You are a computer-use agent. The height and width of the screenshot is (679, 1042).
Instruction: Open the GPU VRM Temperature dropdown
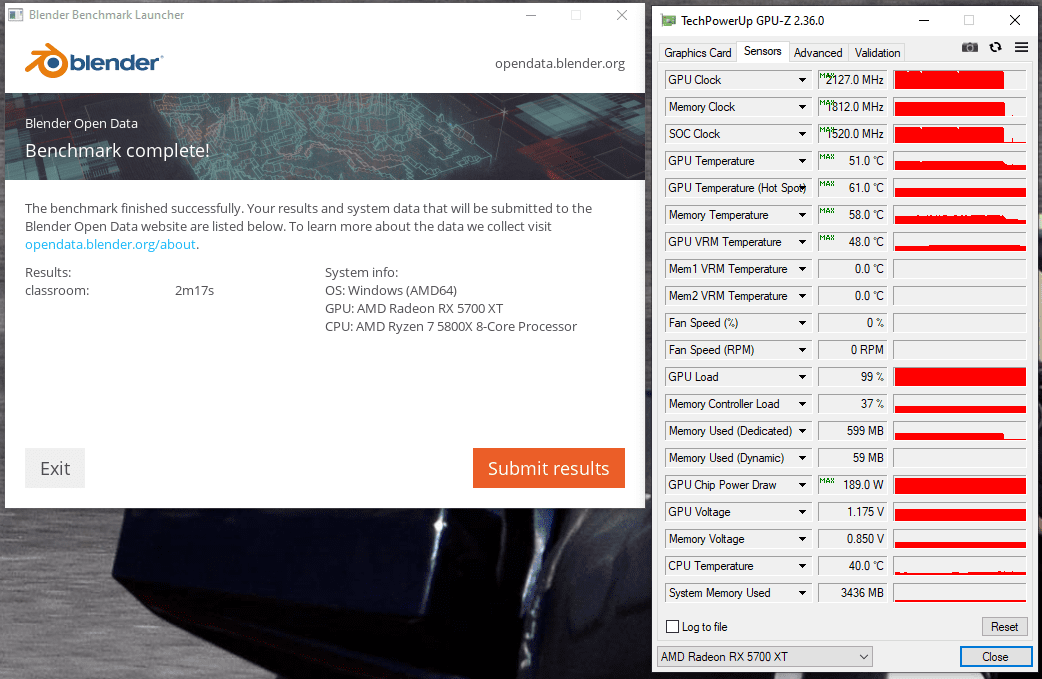pos(802,242)
